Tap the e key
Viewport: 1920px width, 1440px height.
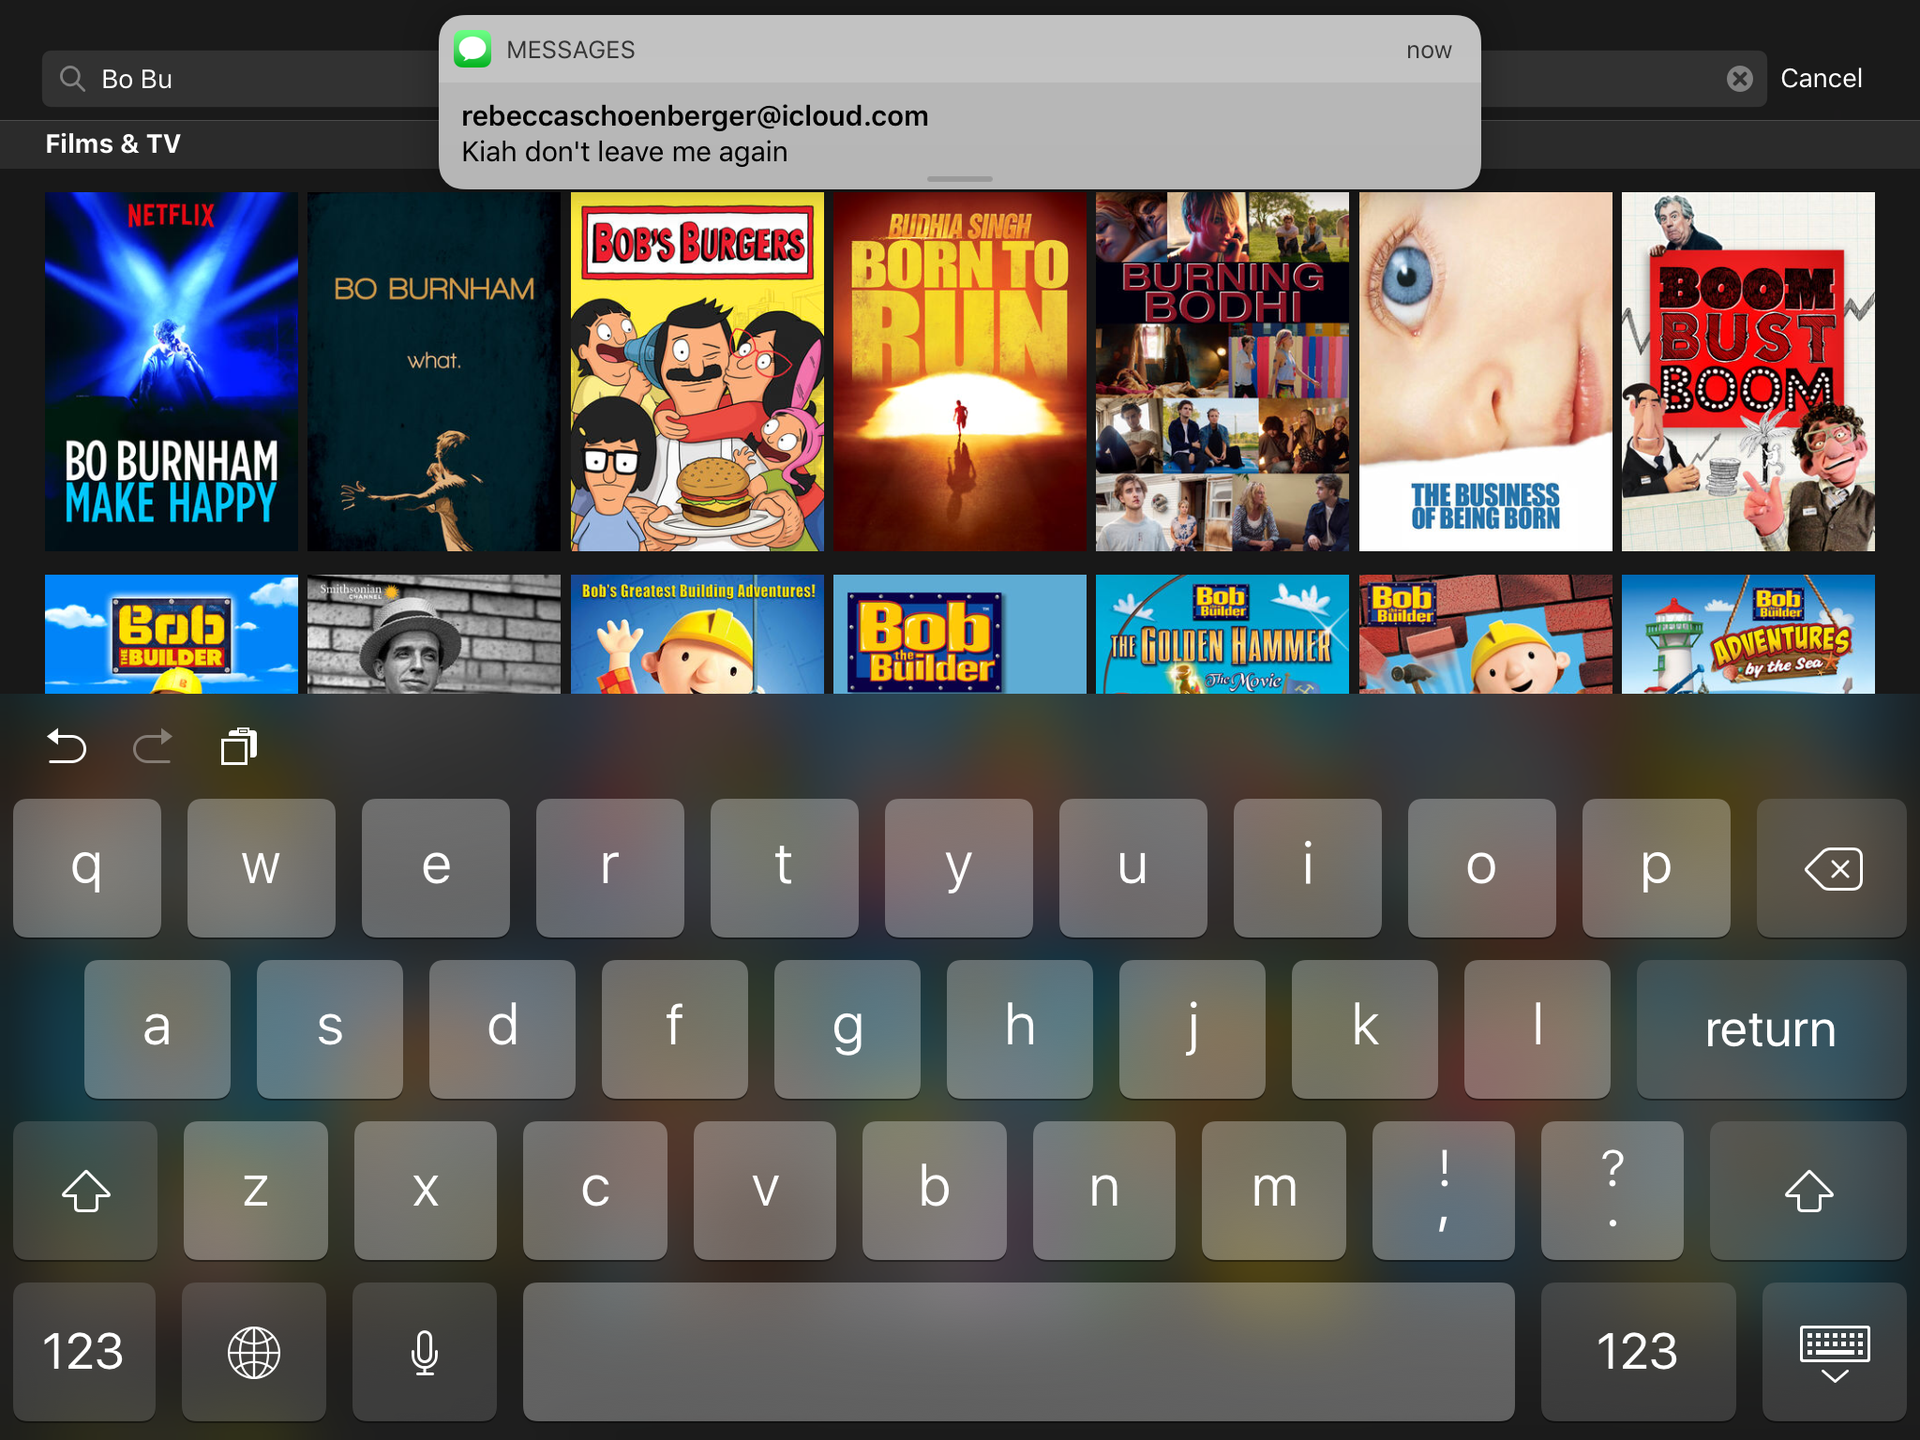pyautogui.click(x=436, y=868)
